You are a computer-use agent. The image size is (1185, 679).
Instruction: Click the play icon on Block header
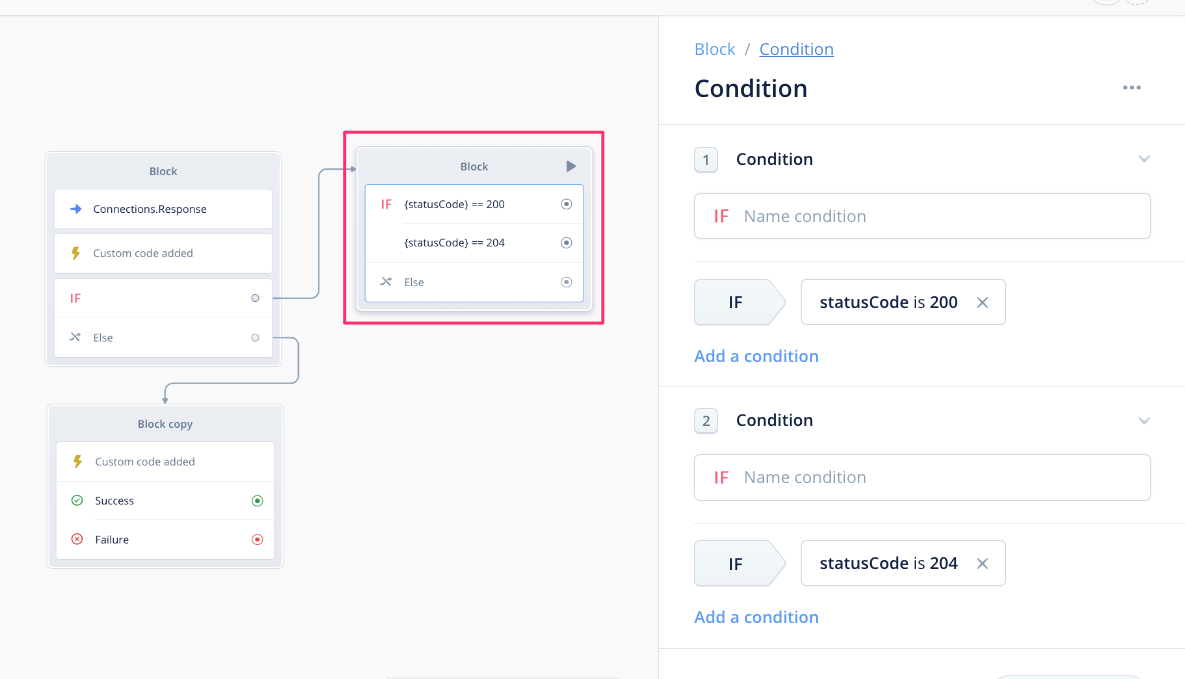pos(571,166)
